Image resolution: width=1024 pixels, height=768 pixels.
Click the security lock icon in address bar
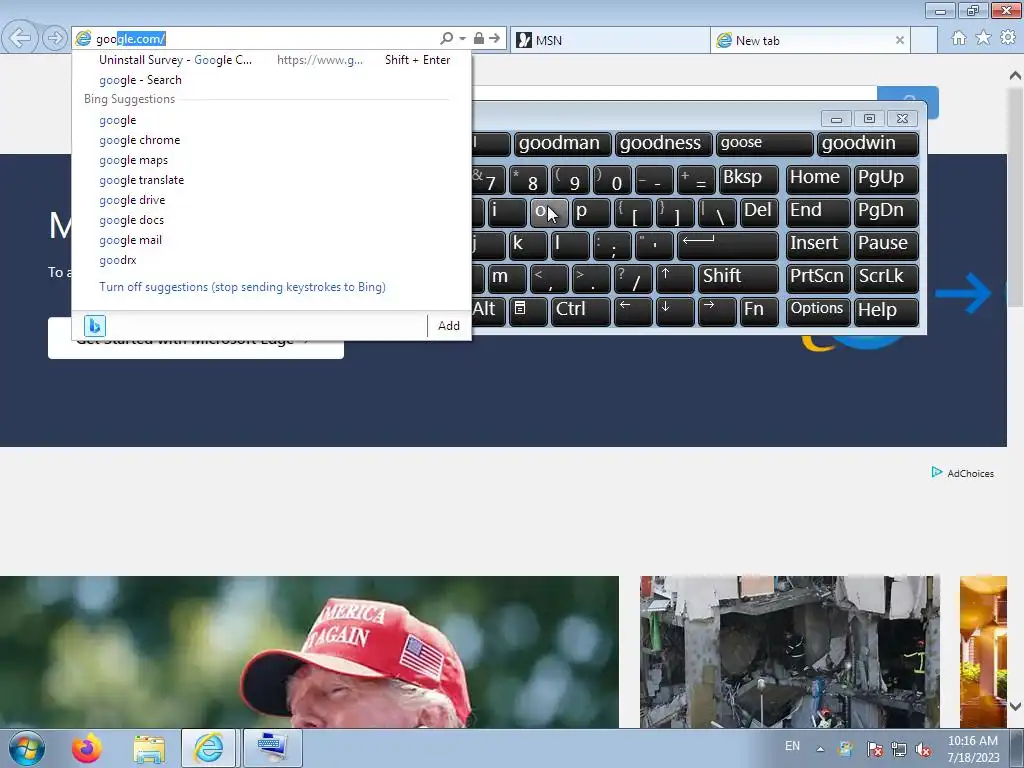tap(479, 39)
